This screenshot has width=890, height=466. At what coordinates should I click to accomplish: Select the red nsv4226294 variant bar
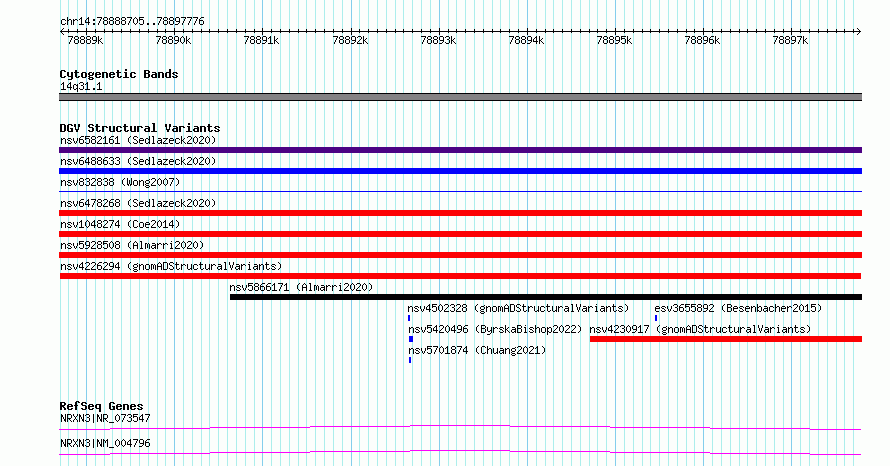tap(460, 276)
